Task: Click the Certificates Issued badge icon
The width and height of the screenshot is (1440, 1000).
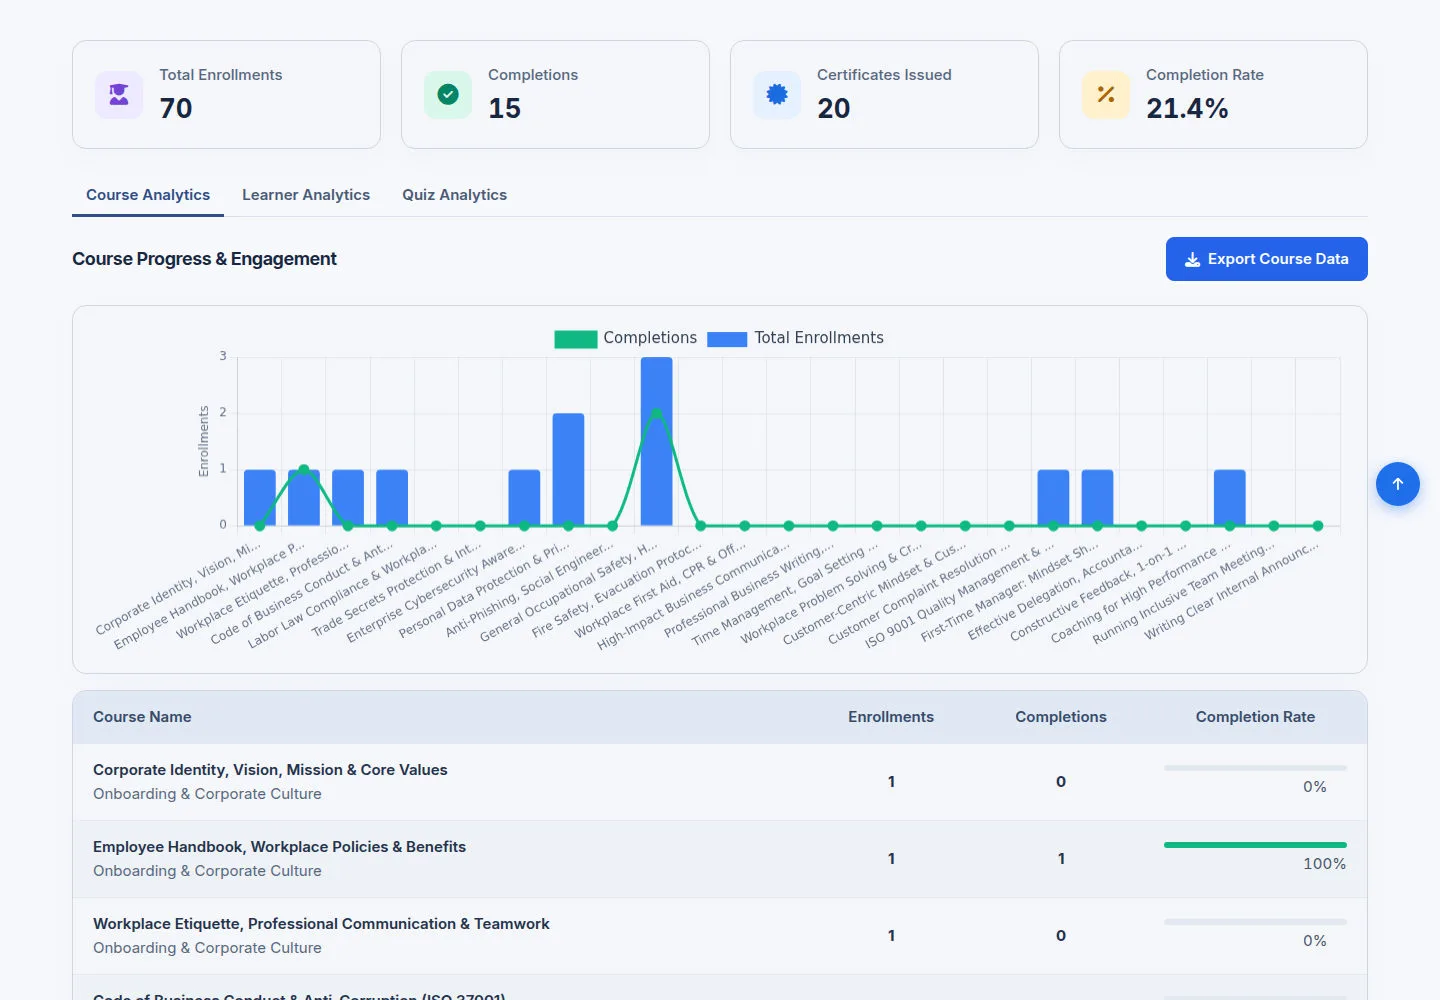Action: click(777, 95)
